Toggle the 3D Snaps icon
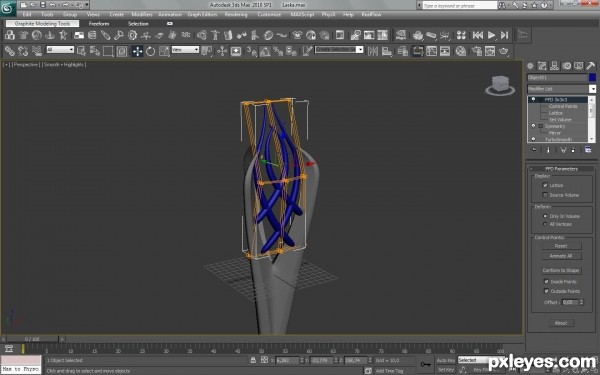This screenshot has height=375, width=600. tap(251, 51)
